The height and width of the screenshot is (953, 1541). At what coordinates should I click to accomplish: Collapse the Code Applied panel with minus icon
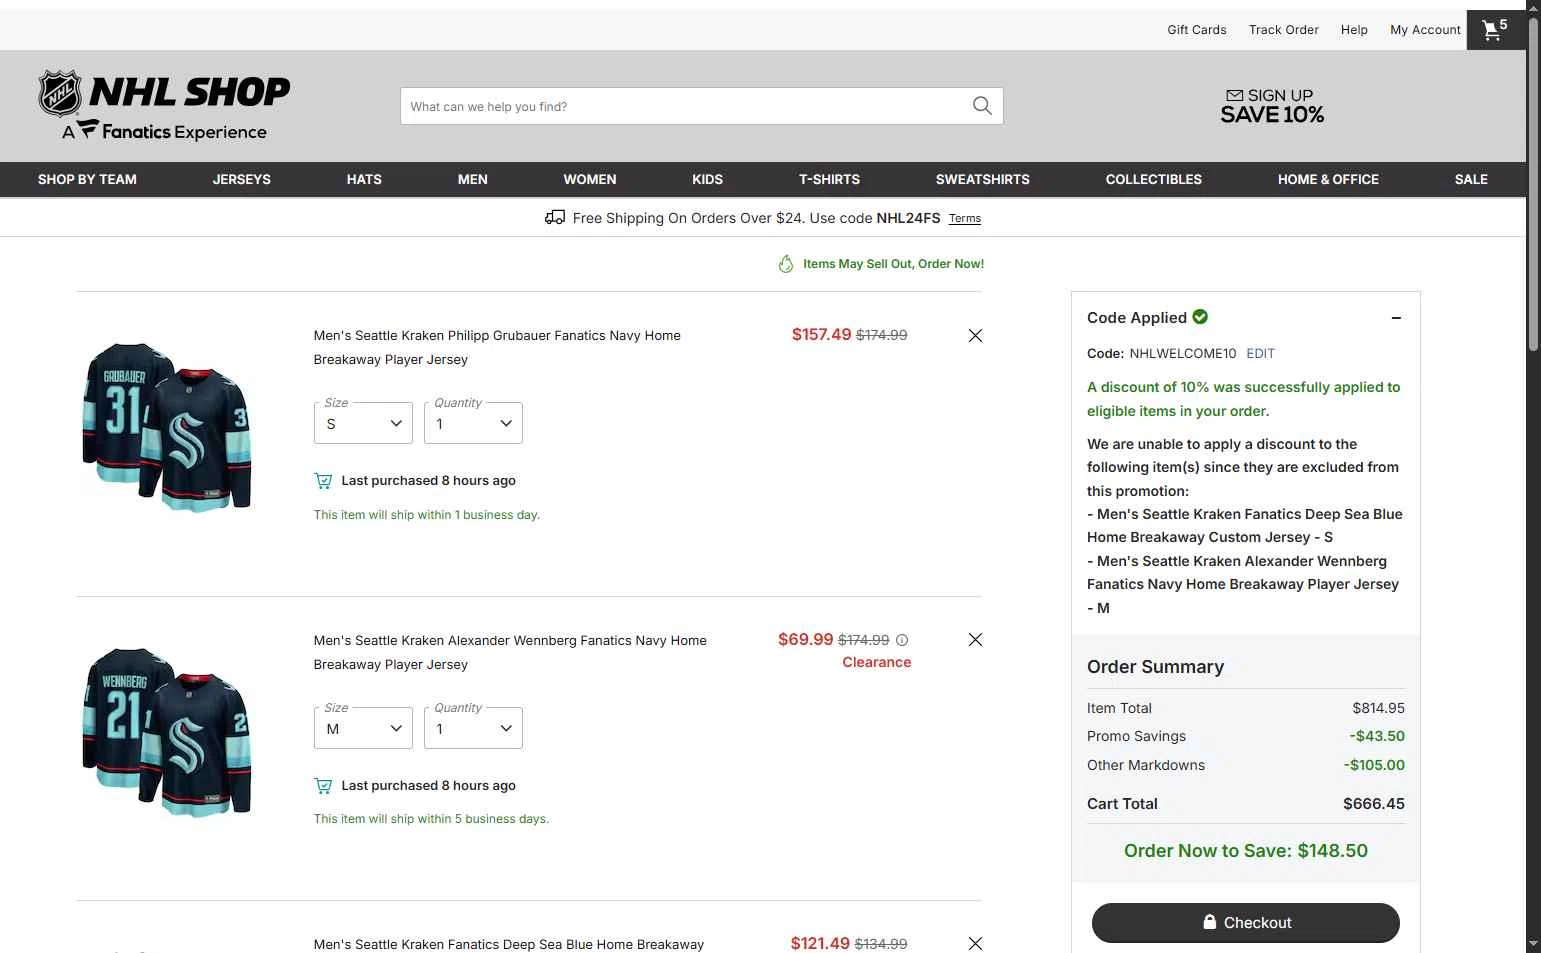1396,318
